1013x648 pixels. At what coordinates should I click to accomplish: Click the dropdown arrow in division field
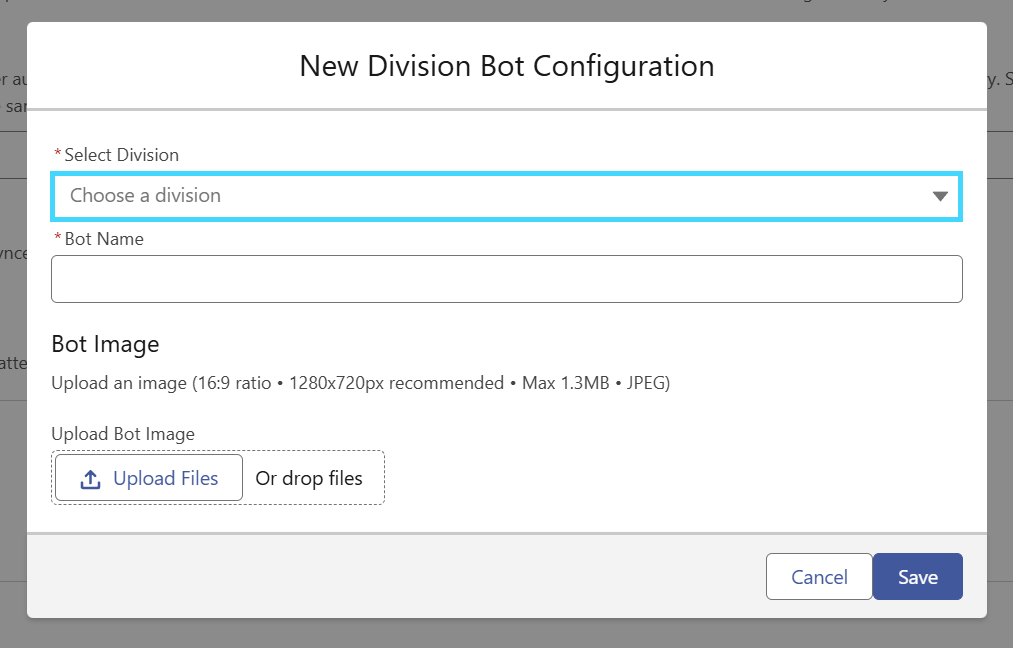tap(940, 196)
